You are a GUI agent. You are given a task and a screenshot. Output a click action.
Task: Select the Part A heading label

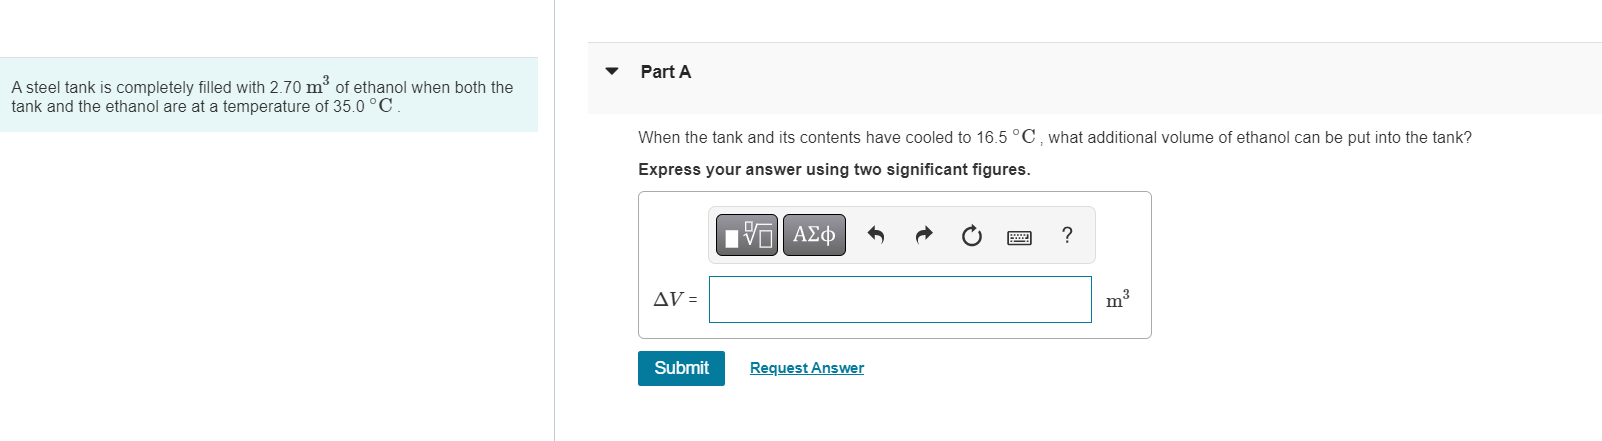[666, 72]
